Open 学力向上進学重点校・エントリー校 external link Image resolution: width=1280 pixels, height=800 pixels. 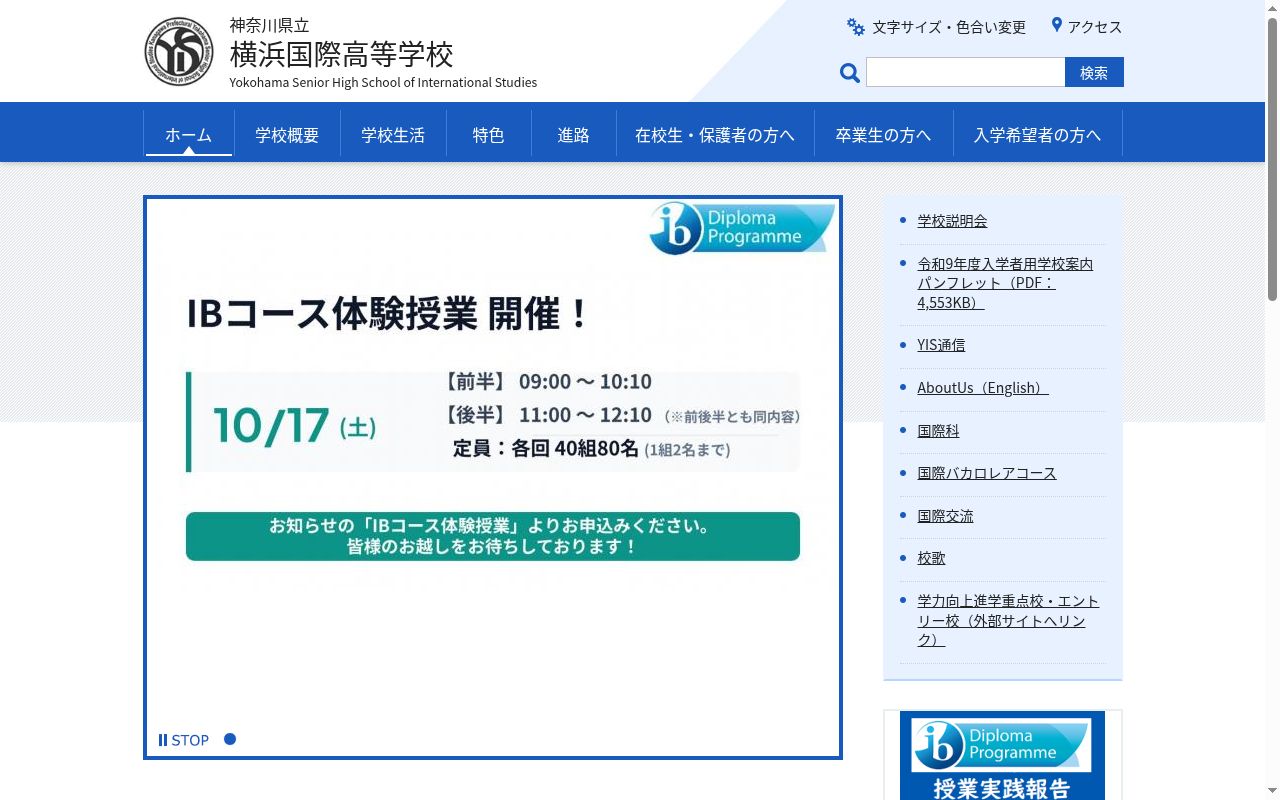(1008, 620)
